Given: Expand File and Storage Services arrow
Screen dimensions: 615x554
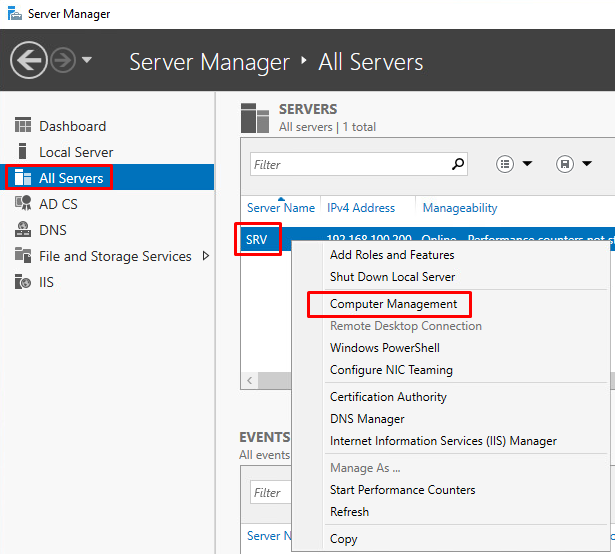Looking at the screenshot, I should click(x=206, y=256).
